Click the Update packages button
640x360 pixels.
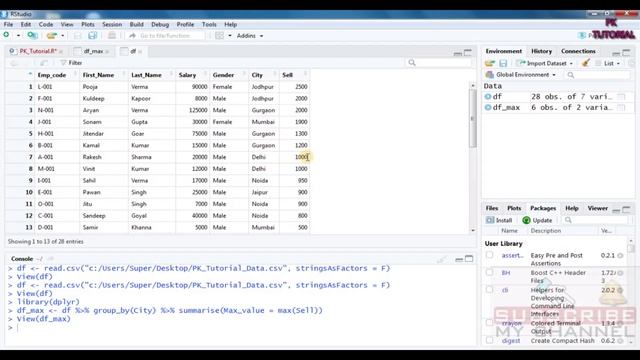click(537, 220)
